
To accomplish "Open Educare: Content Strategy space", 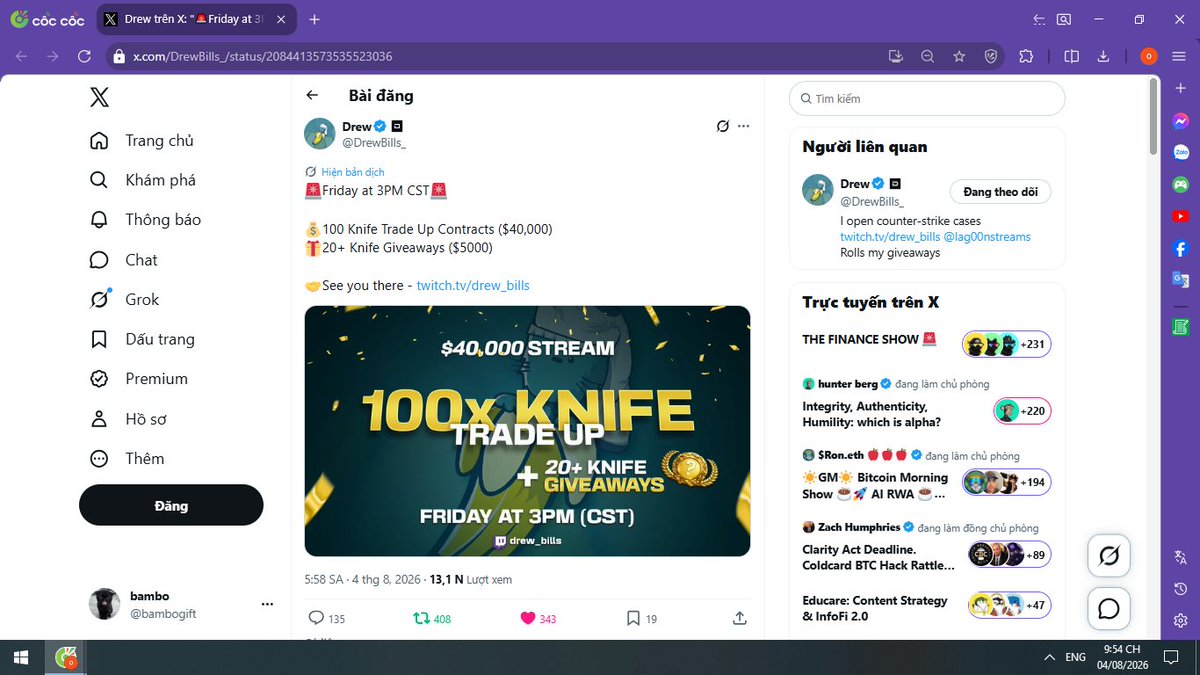I will tap(875, 608).
